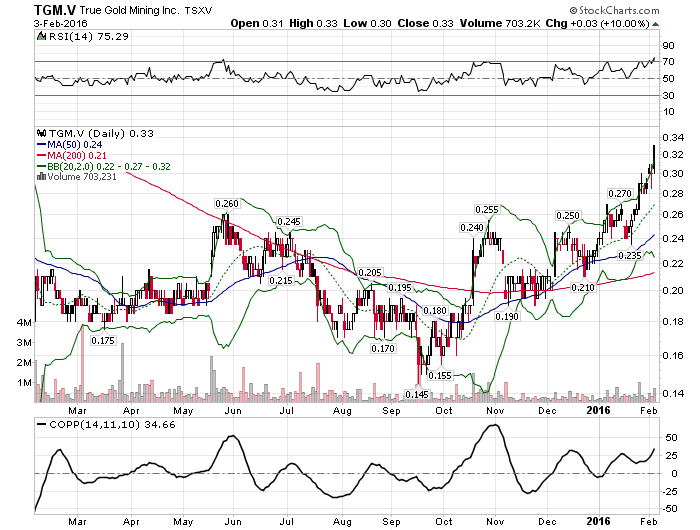Click the RSI mountain icon beside RSI(14)
Screen dimensions: 700x530
(41, 36)
